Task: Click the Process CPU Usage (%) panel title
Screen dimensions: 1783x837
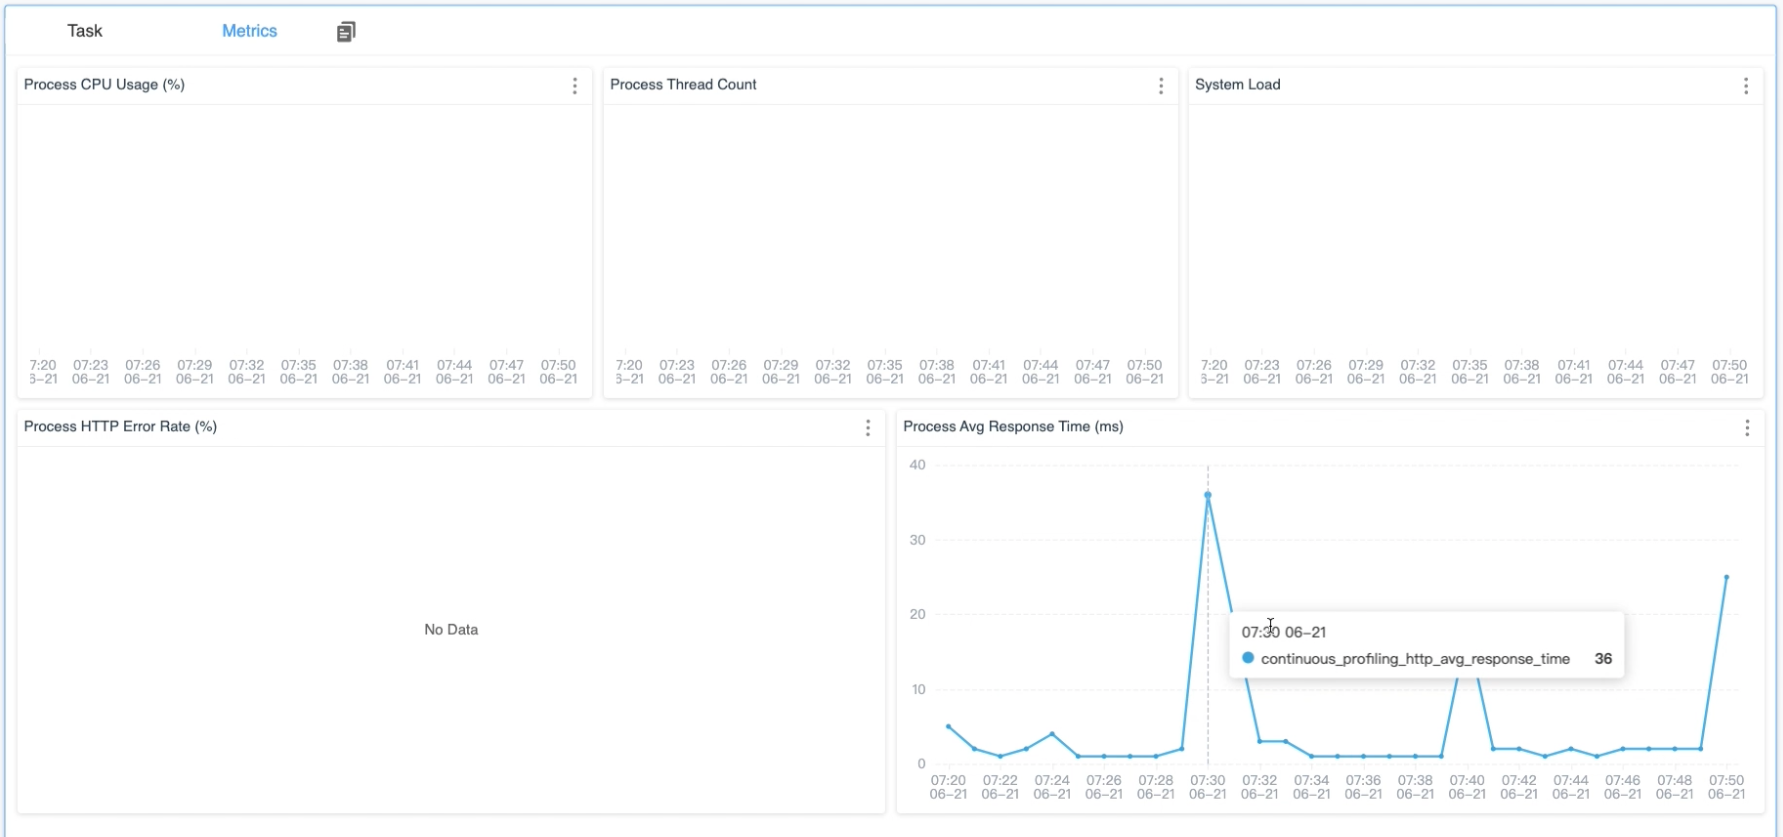Action: (104, 85)
